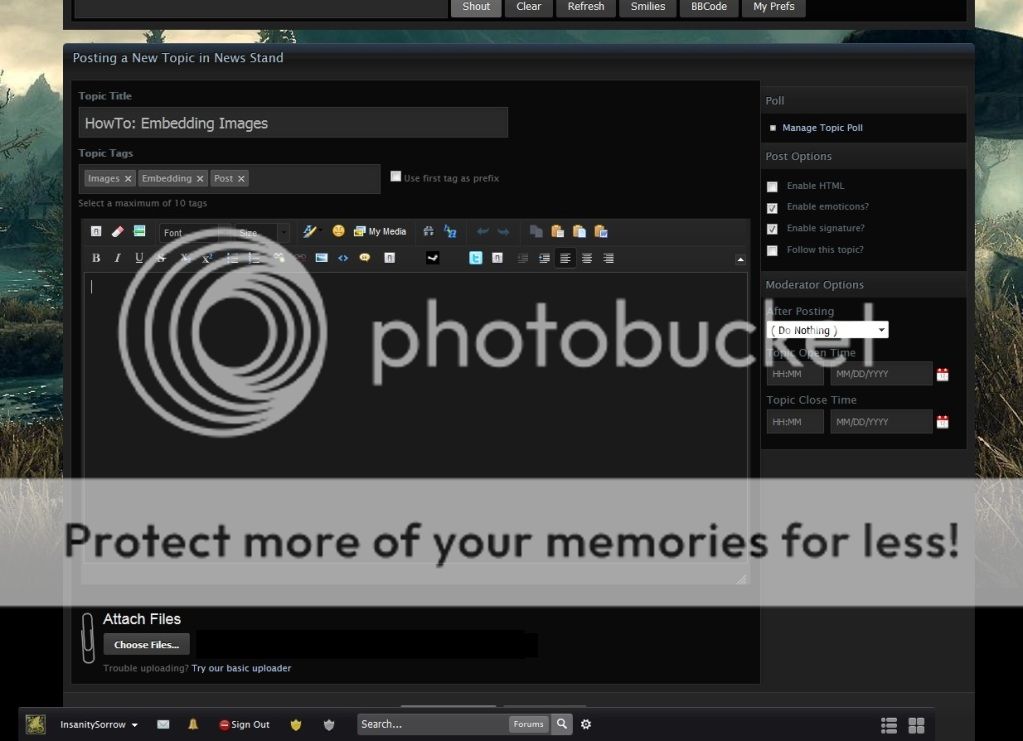Screen dimensions: 1023x741
Task: Click Manage Topic Poll link
Action: (822, 128)
